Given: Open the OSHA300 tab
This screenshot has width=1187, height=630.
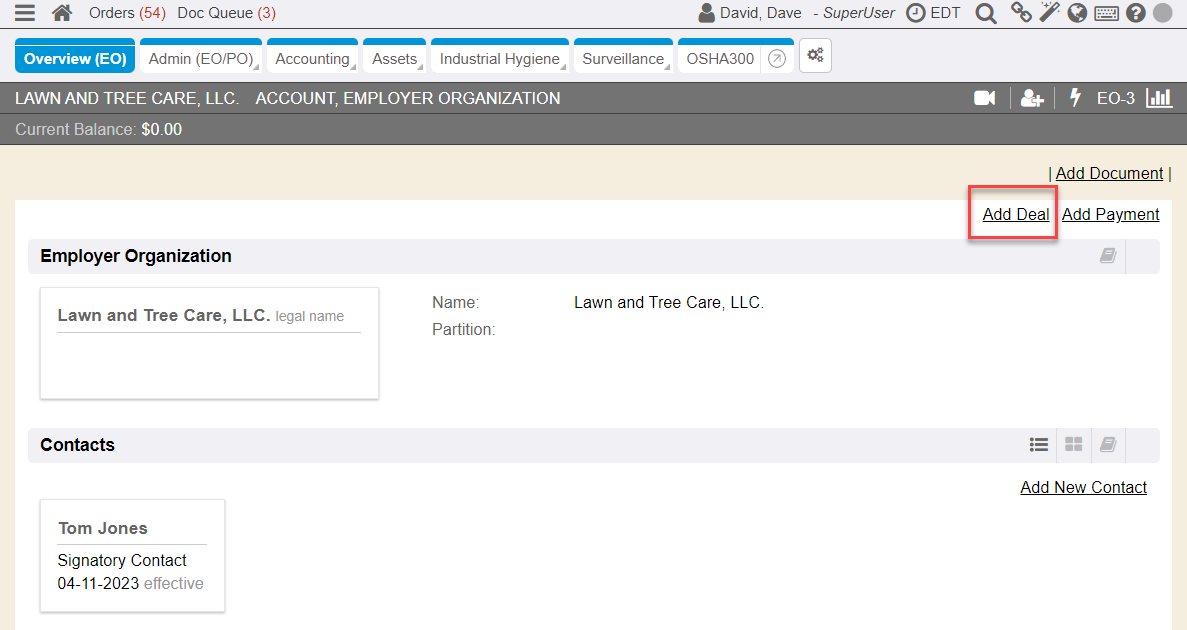Looking at the screenshot, I should pos(720,59).
